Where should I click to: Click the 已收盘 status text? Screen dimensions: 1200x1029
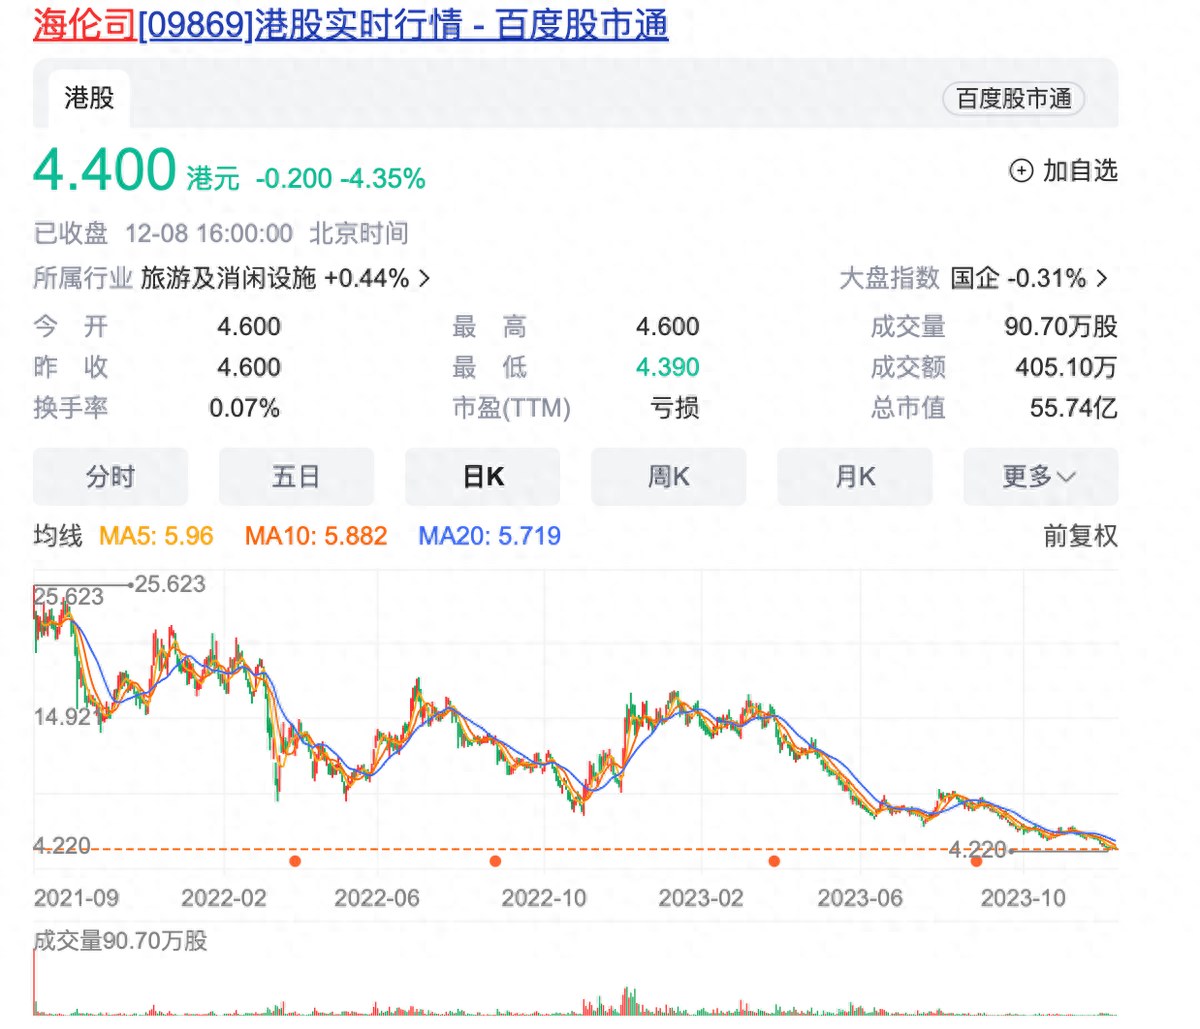coord(70,234)
